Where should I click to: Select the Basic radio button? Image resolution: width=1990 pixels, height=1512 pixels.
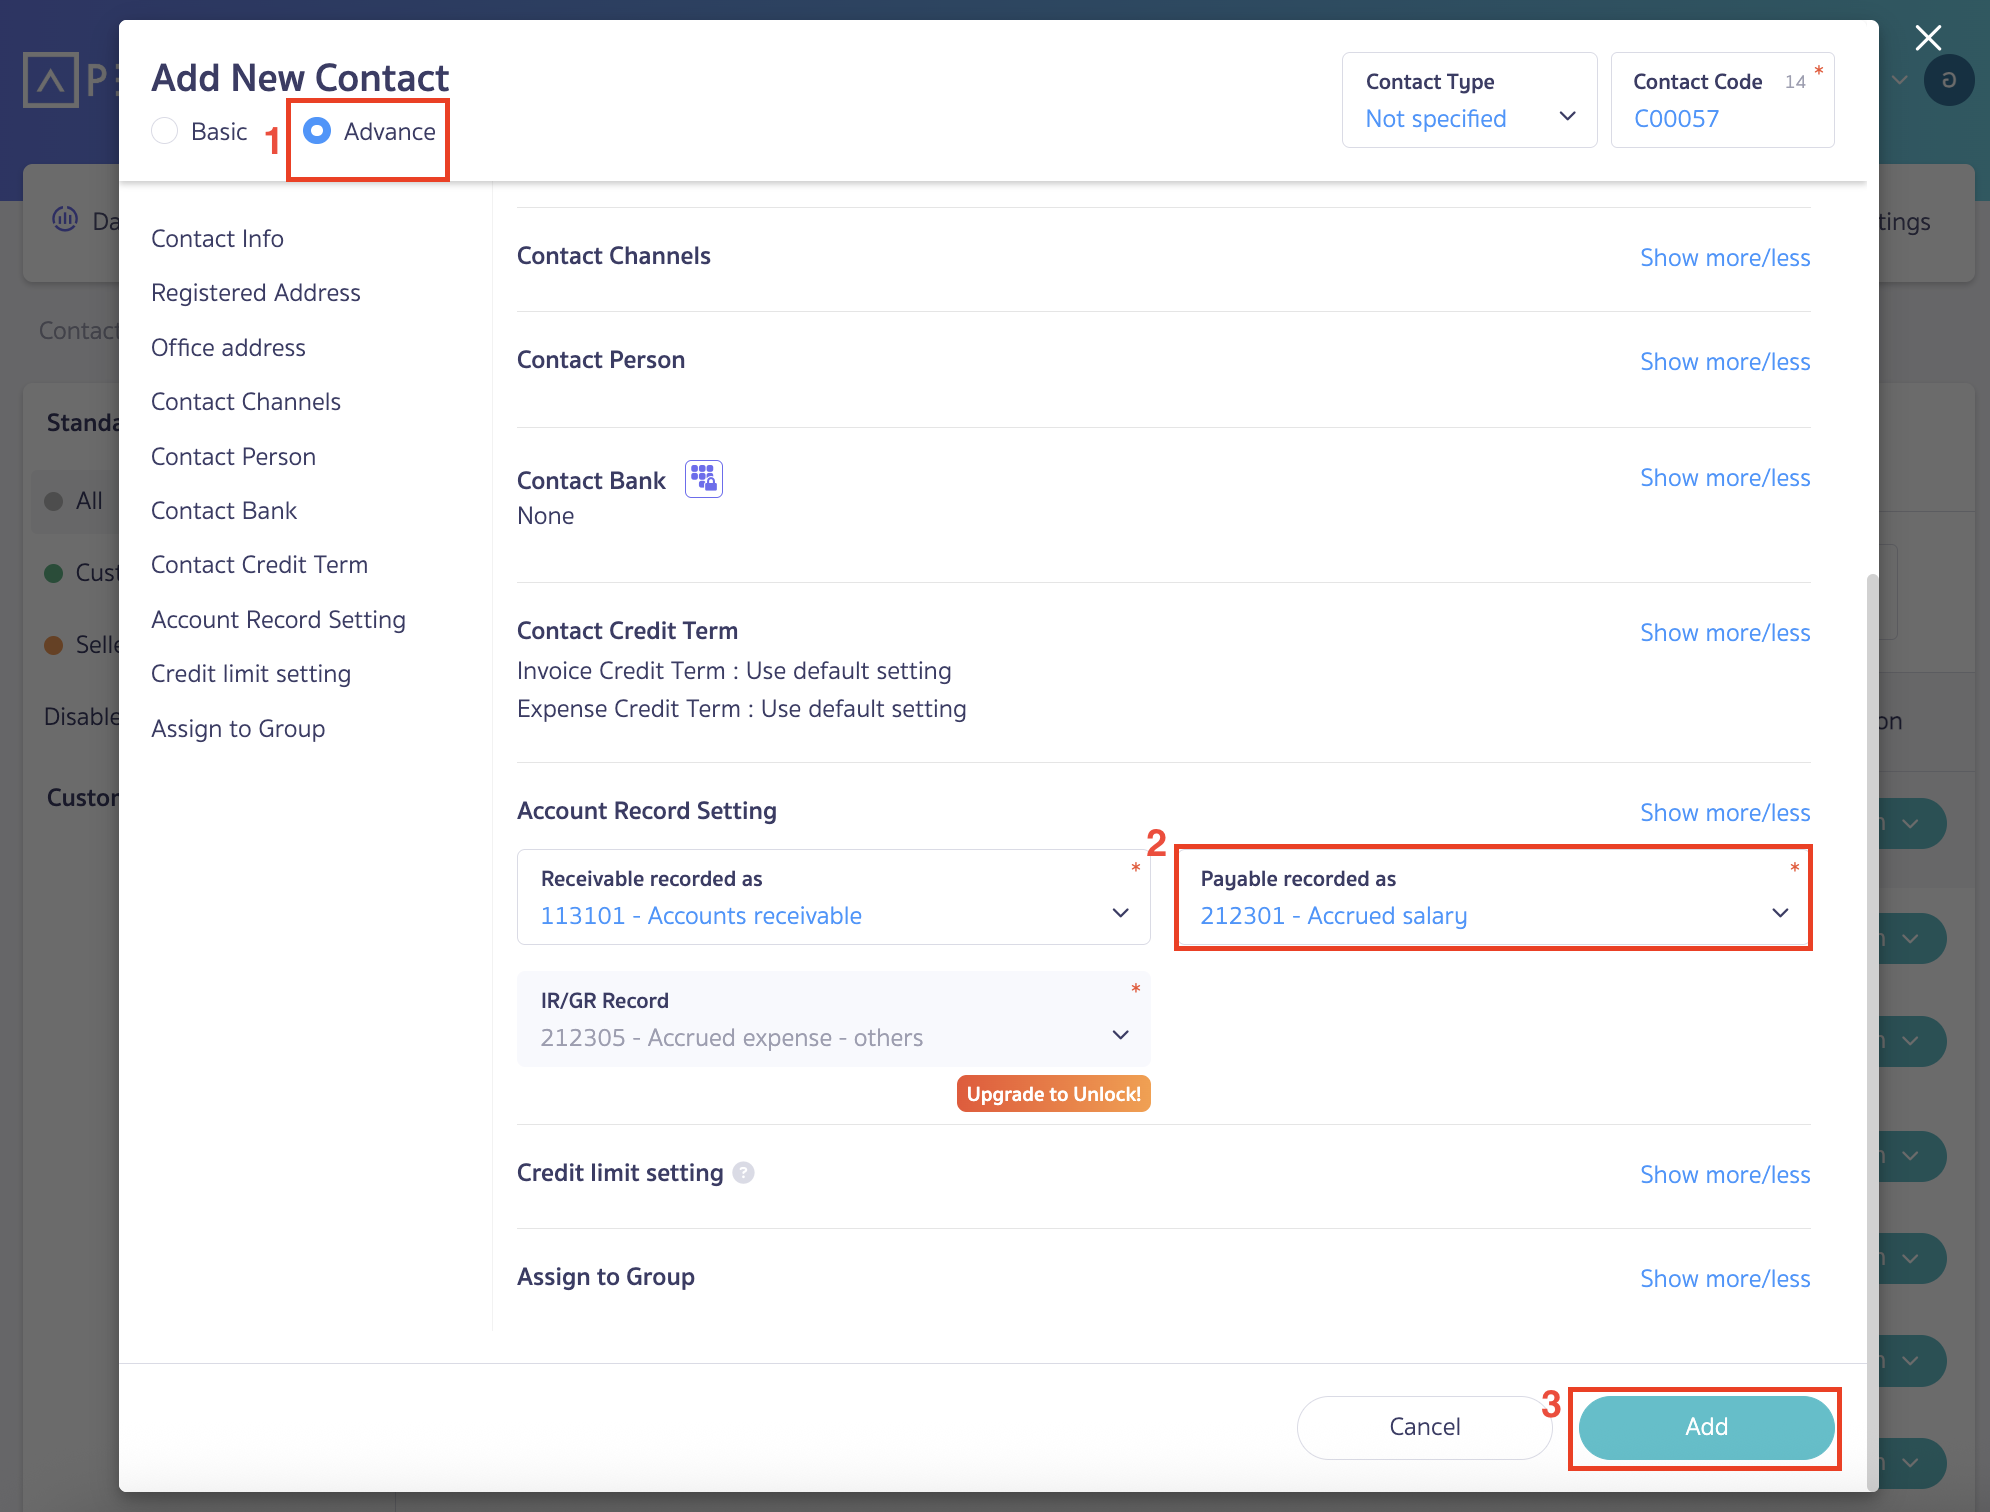[165, 130]
